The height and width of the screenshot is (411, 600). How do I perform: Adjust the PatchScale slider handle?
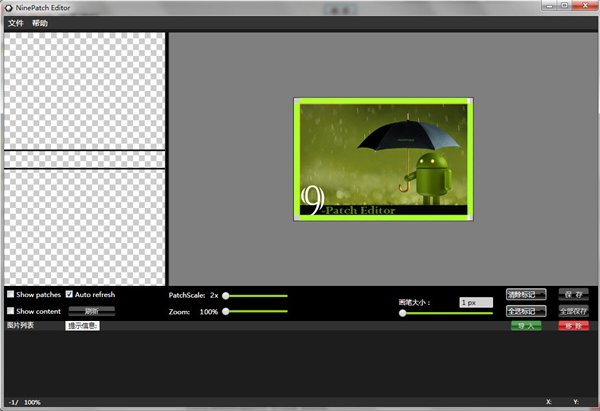(x=226, y=295)
